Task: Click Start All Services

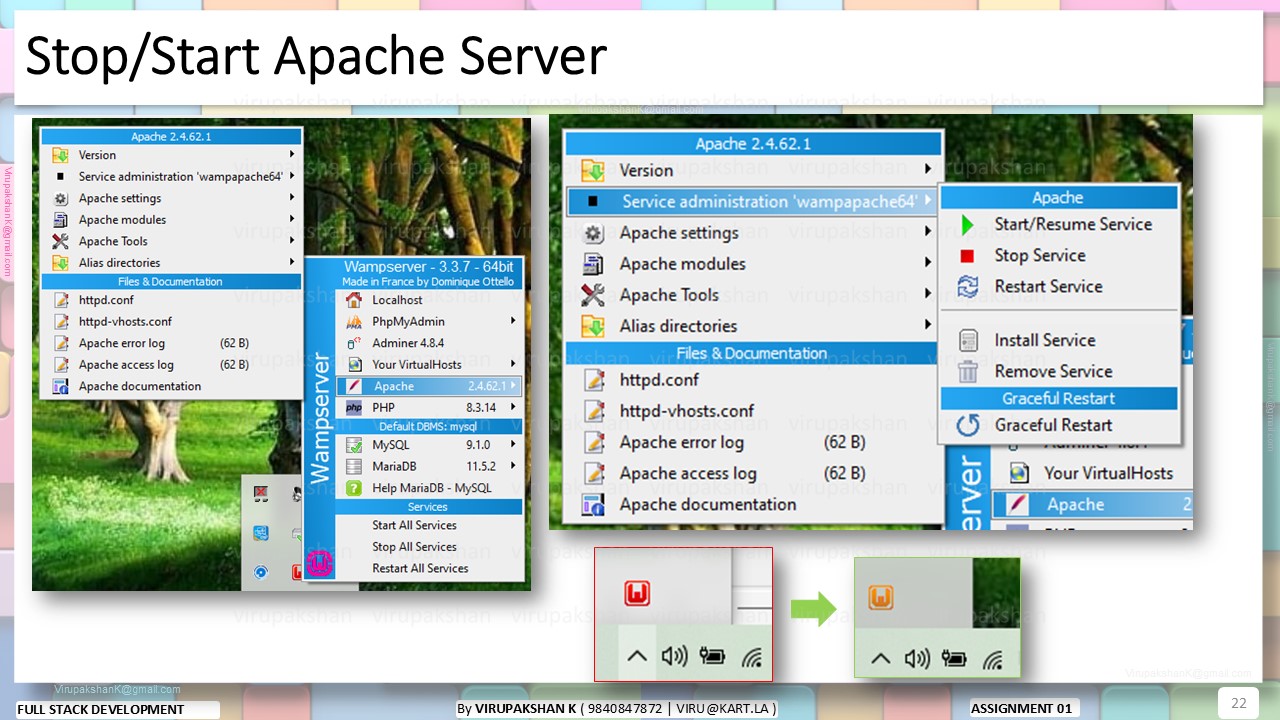Action: 414,525
